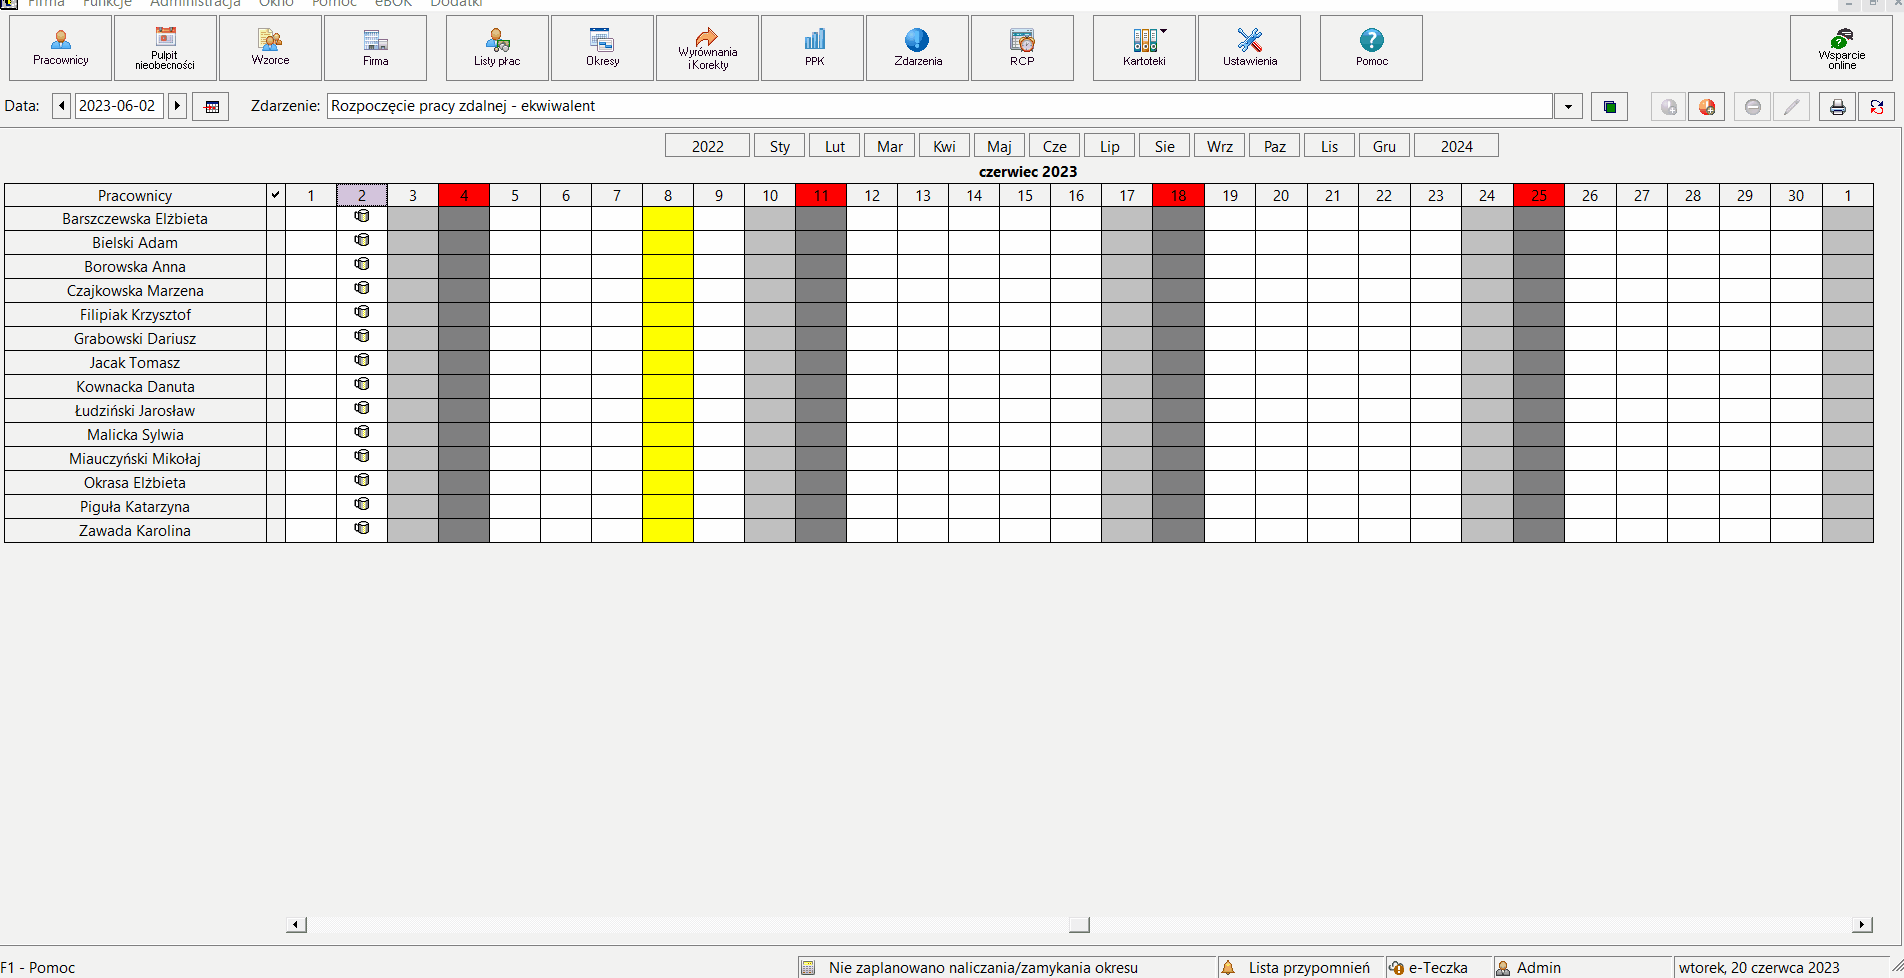Jump to year 2024
The height and width of the screenshot is (978, 1904).
point(1456,146)
